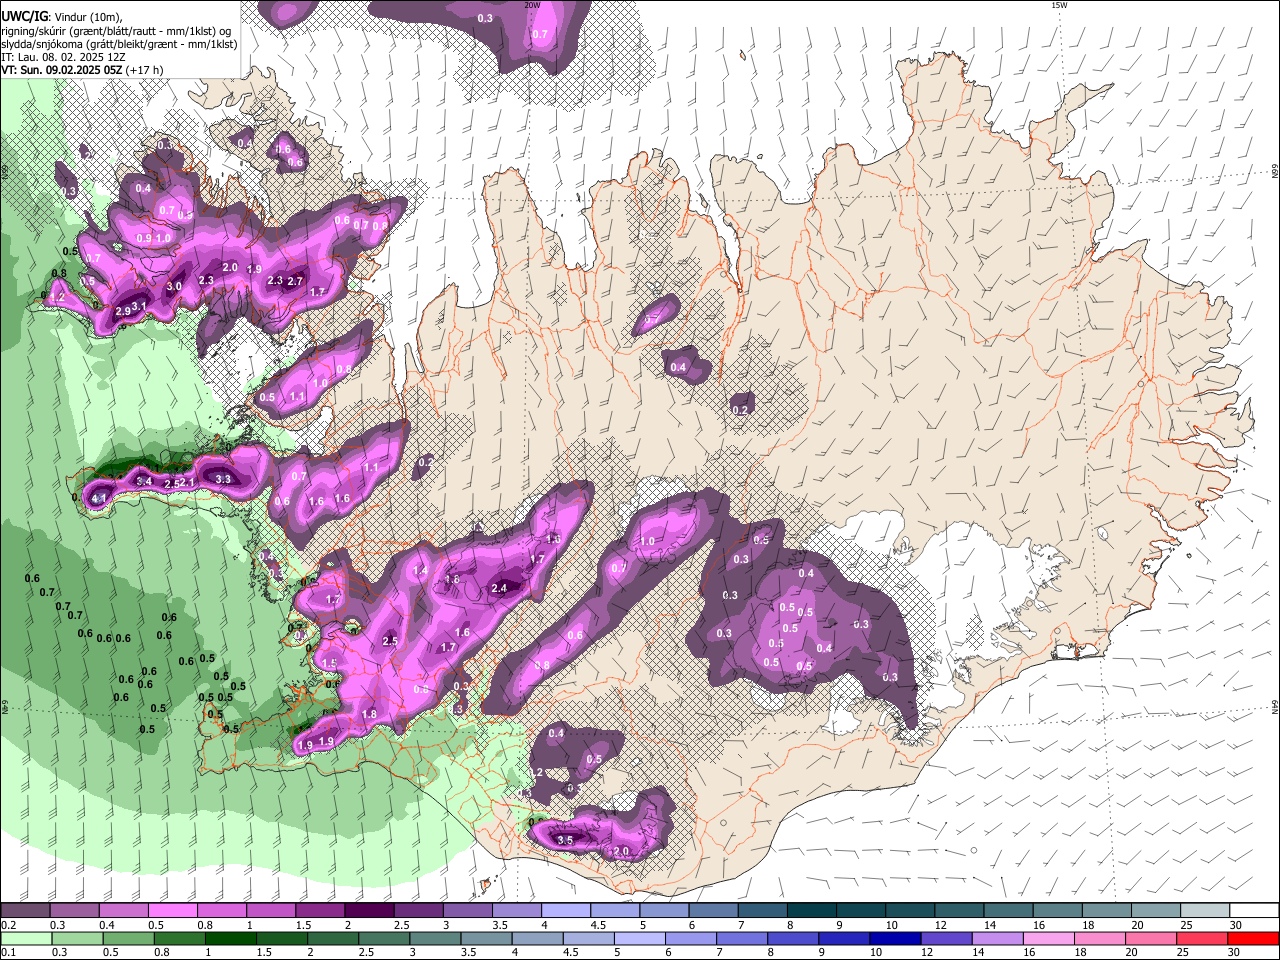Click the 'VT: Sun. 09.02.2025 05Z' valid time
Image resolution: width=1280 pixels, height=960 pixels.
click(x=62, y=70)
